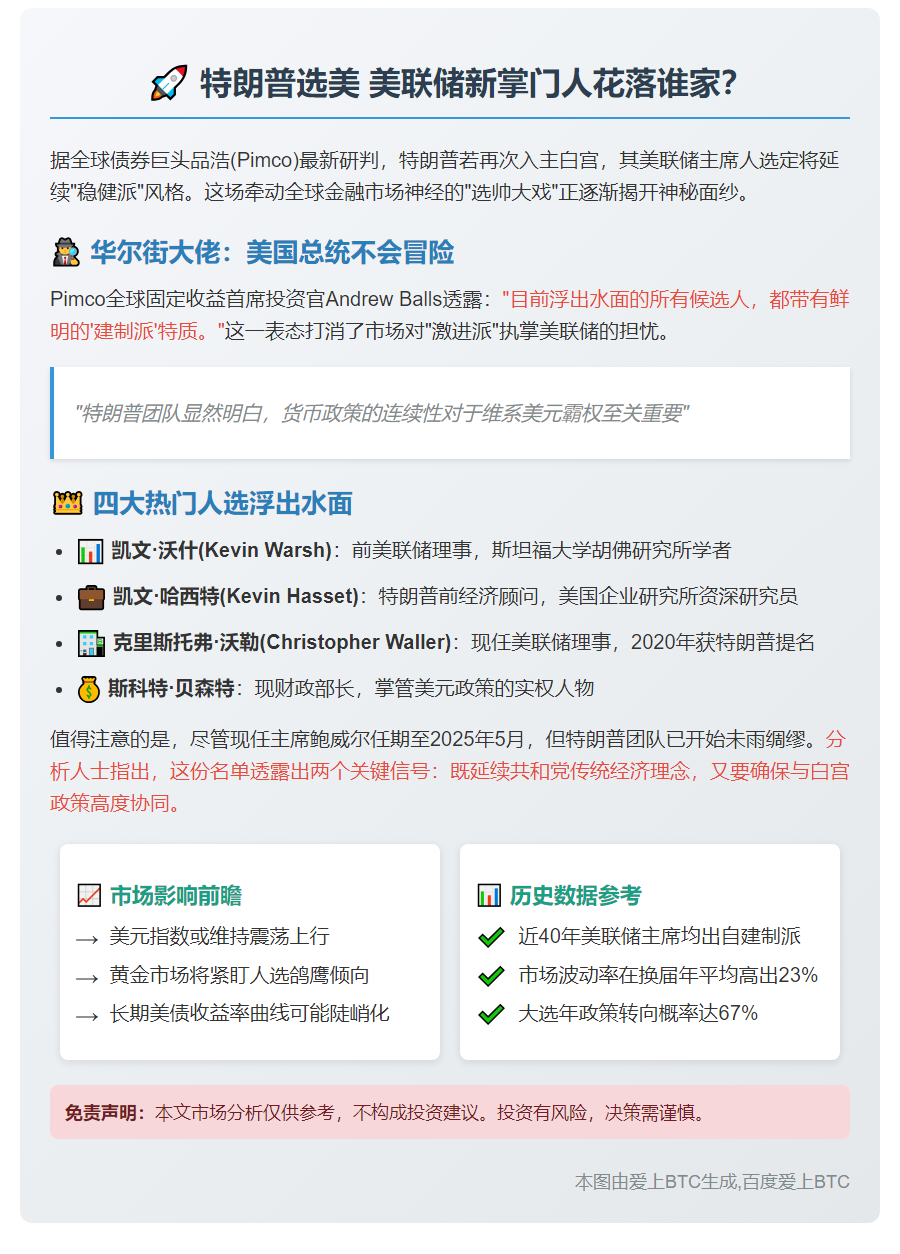Click the arrow before 长期美债收益率曲线可能陡峭化
Viewport: 900px width, 1254px height.
tap(87, 1015)
